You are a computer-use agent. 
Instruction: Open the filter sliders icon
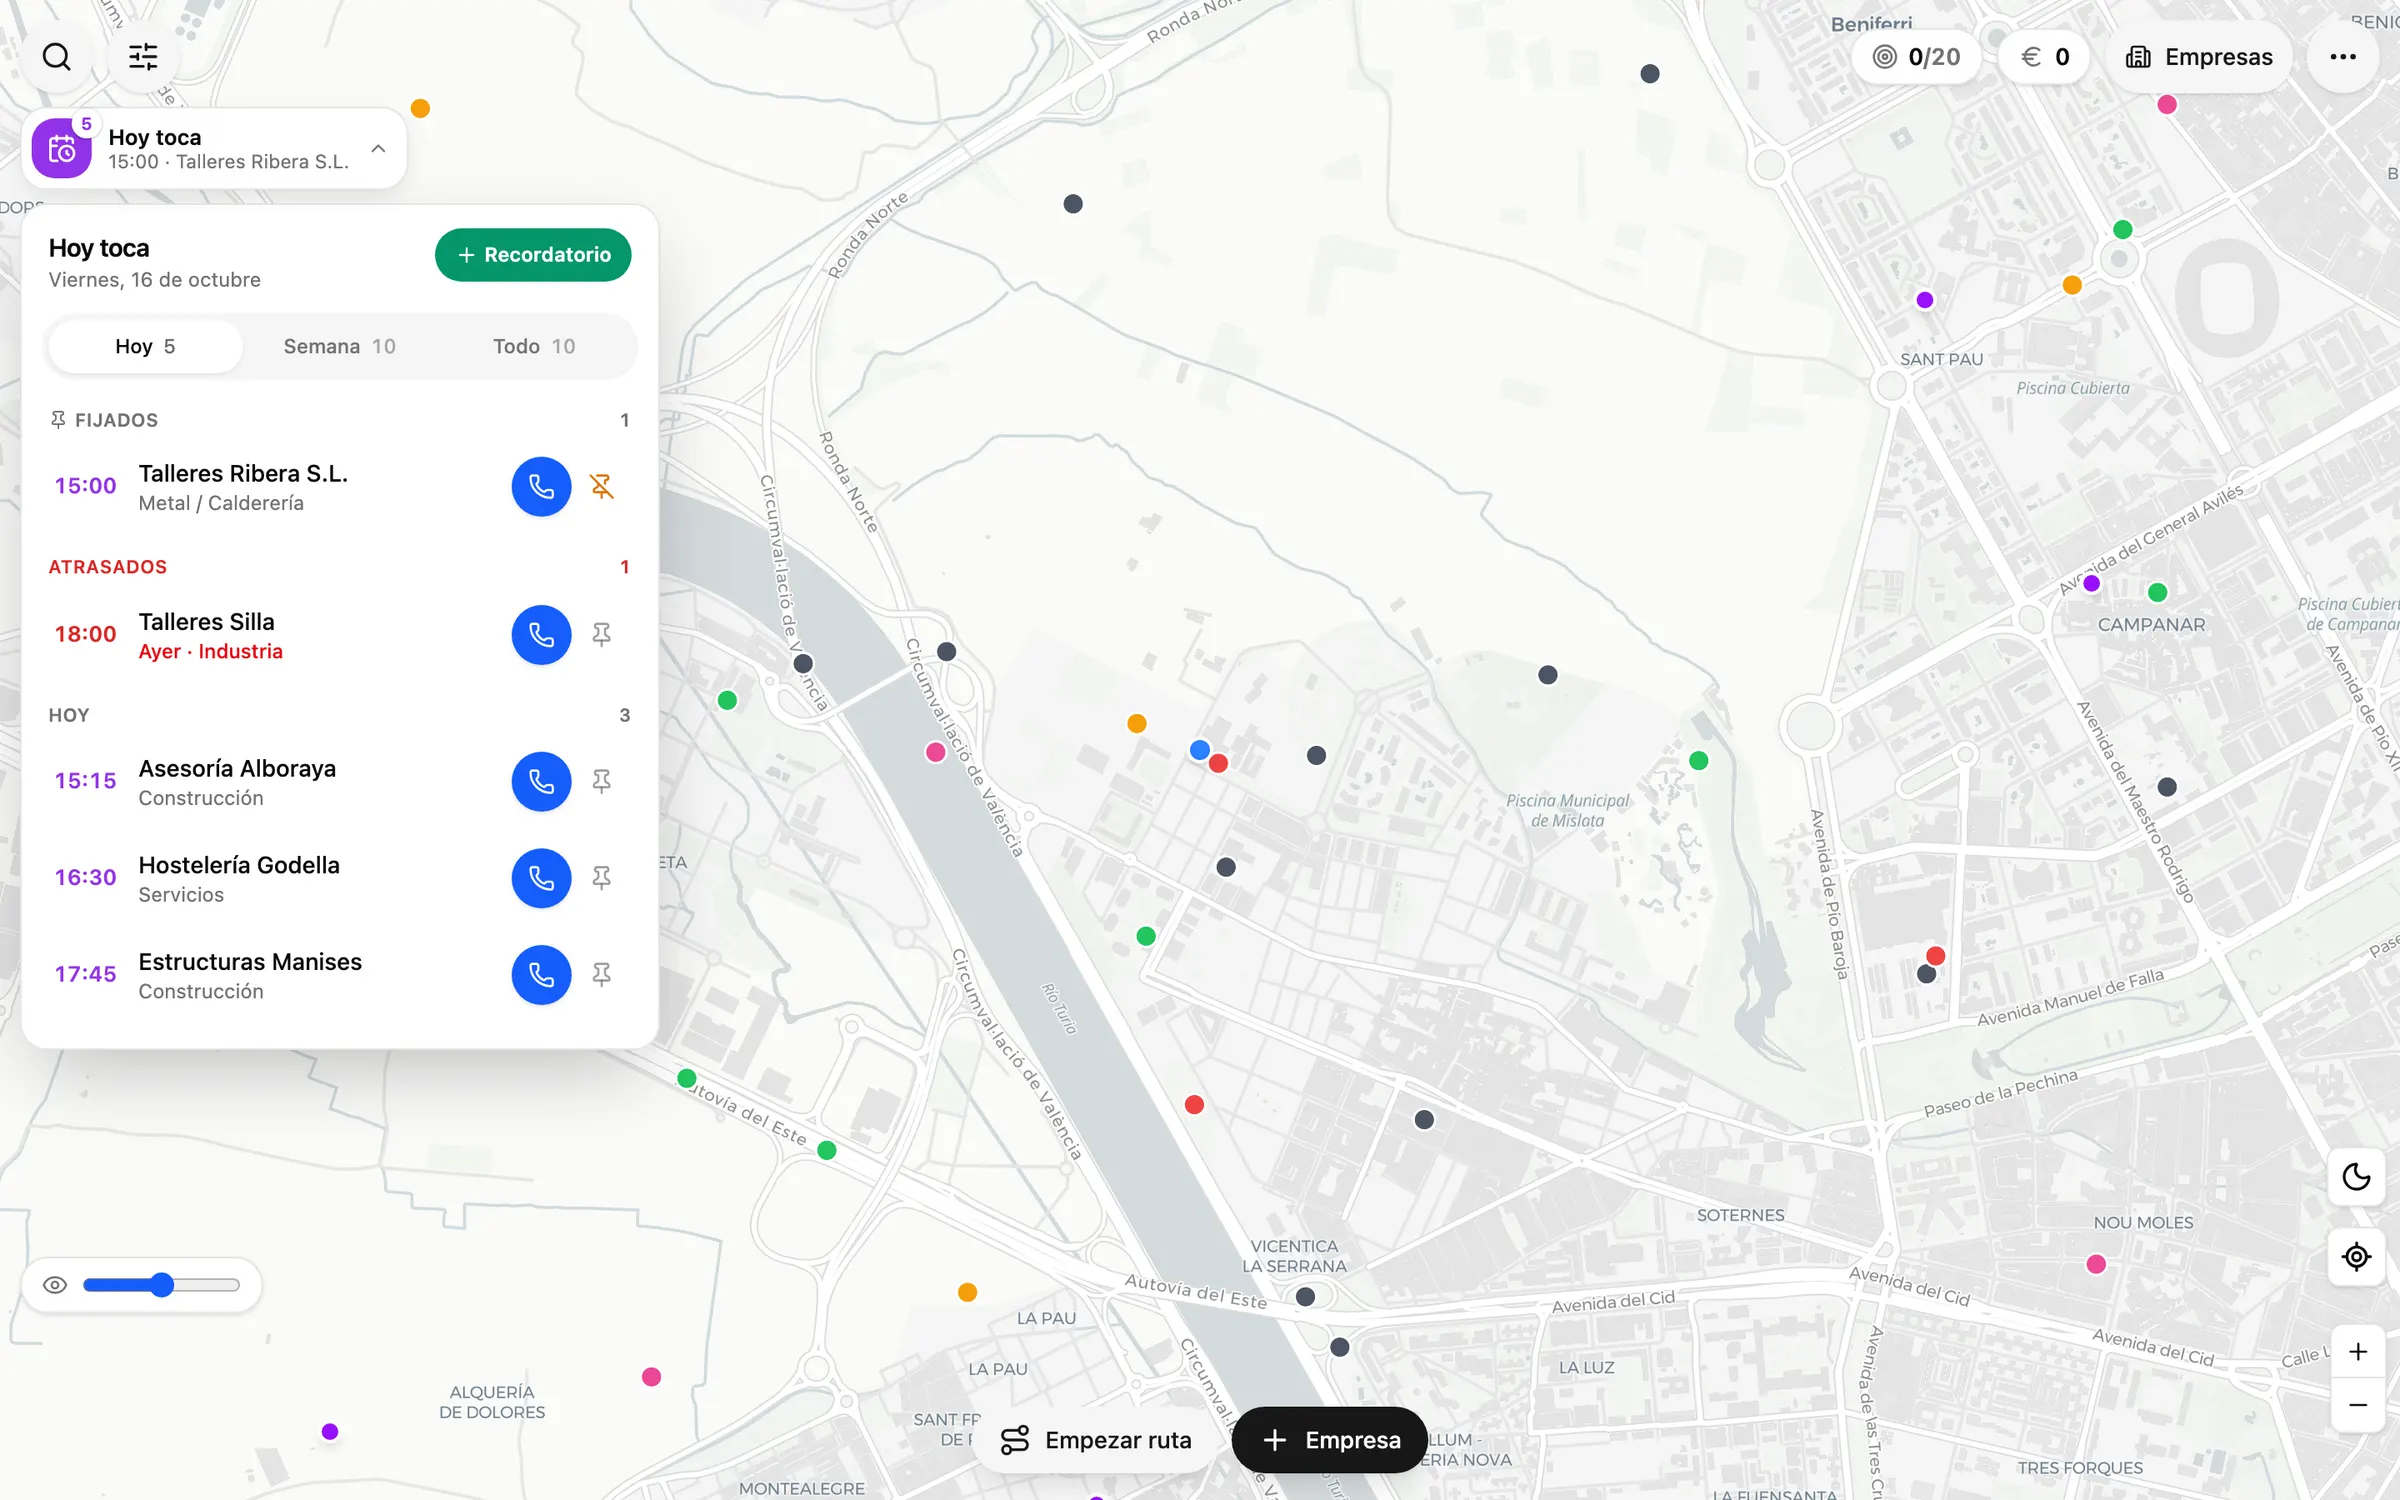click(143, 57)
